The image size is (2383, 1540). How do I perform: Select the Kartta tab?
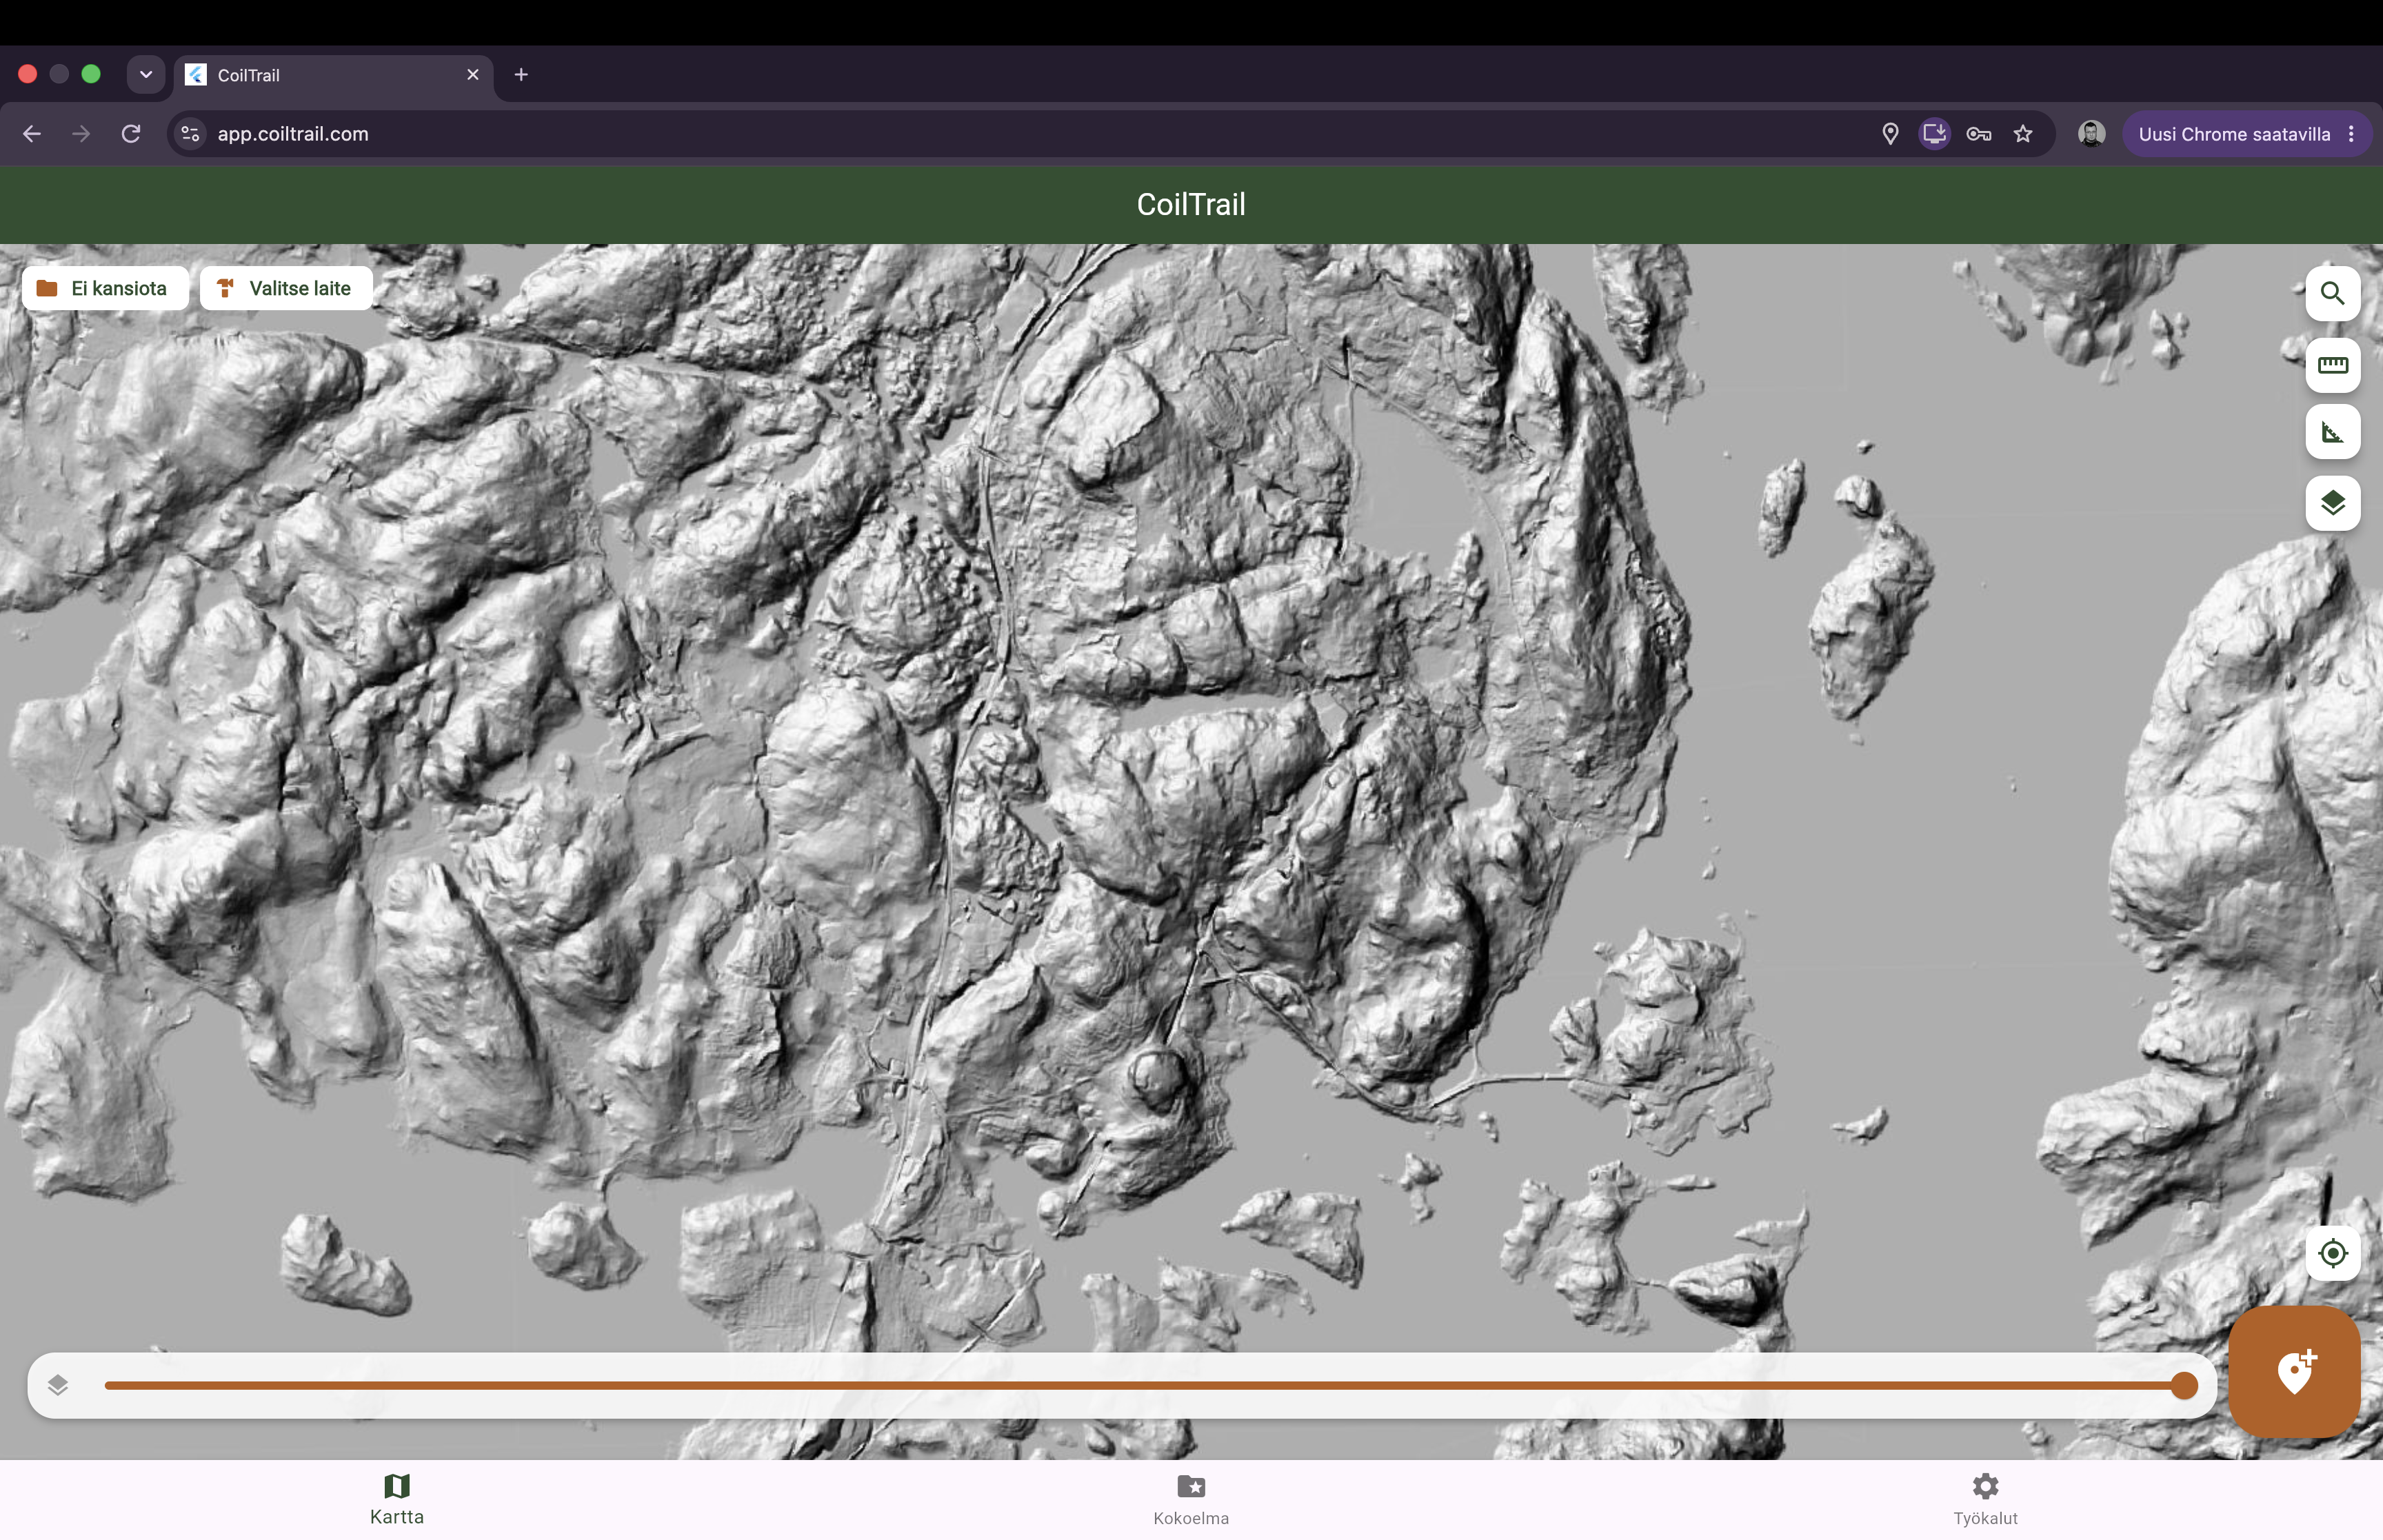pos(397,1499)
